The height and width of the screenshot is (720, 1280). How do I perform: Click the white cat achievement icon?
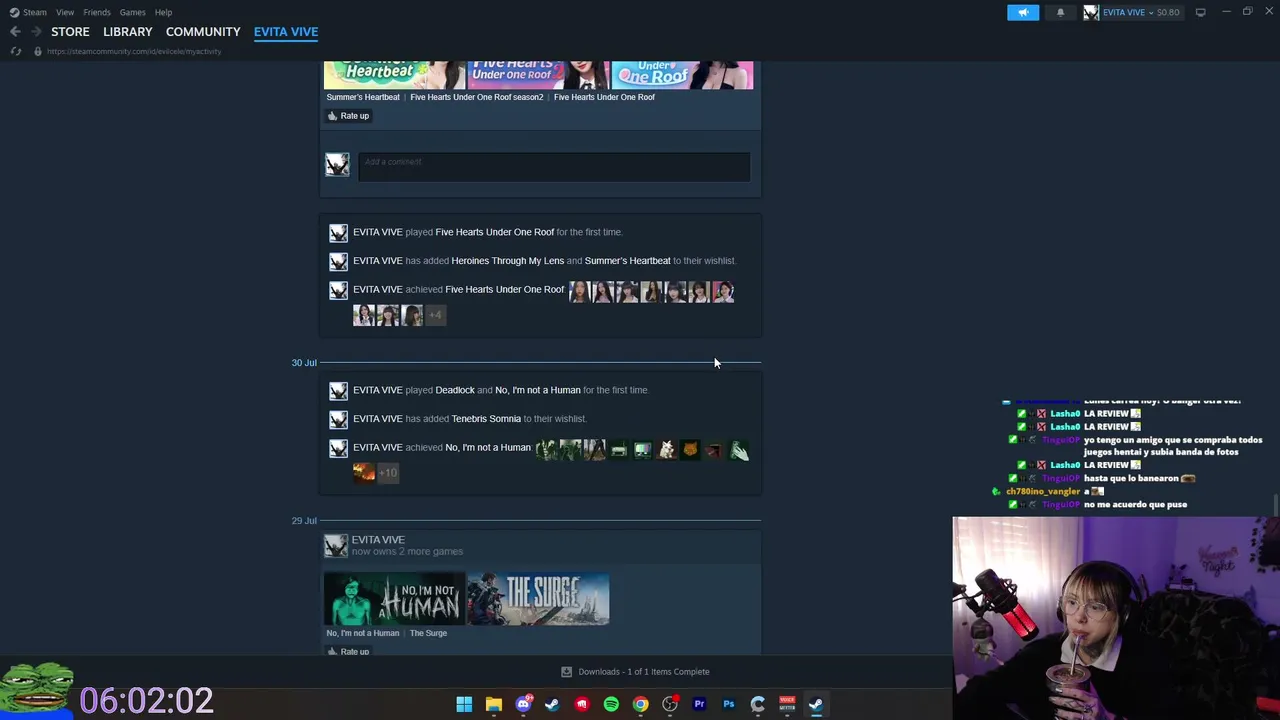(x=666, y=450)
